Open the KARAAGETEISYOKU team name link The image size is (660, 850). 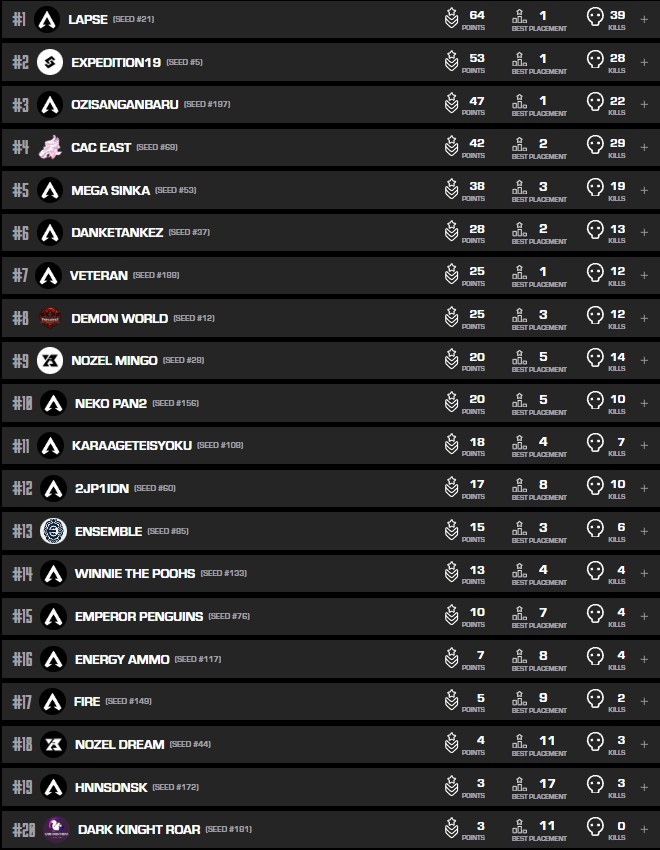[x=131, y=445]
